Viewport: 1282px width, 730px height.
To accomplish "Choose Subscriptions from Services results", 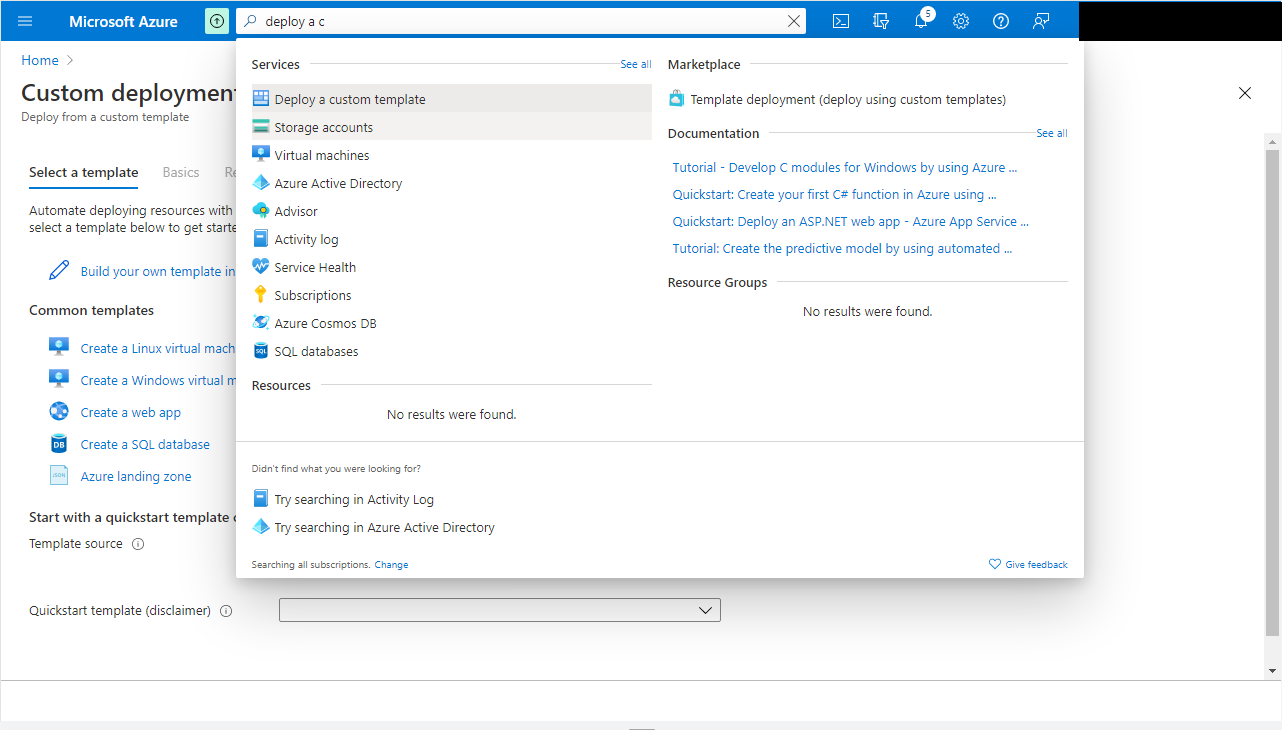I will [x=452, y=295].
